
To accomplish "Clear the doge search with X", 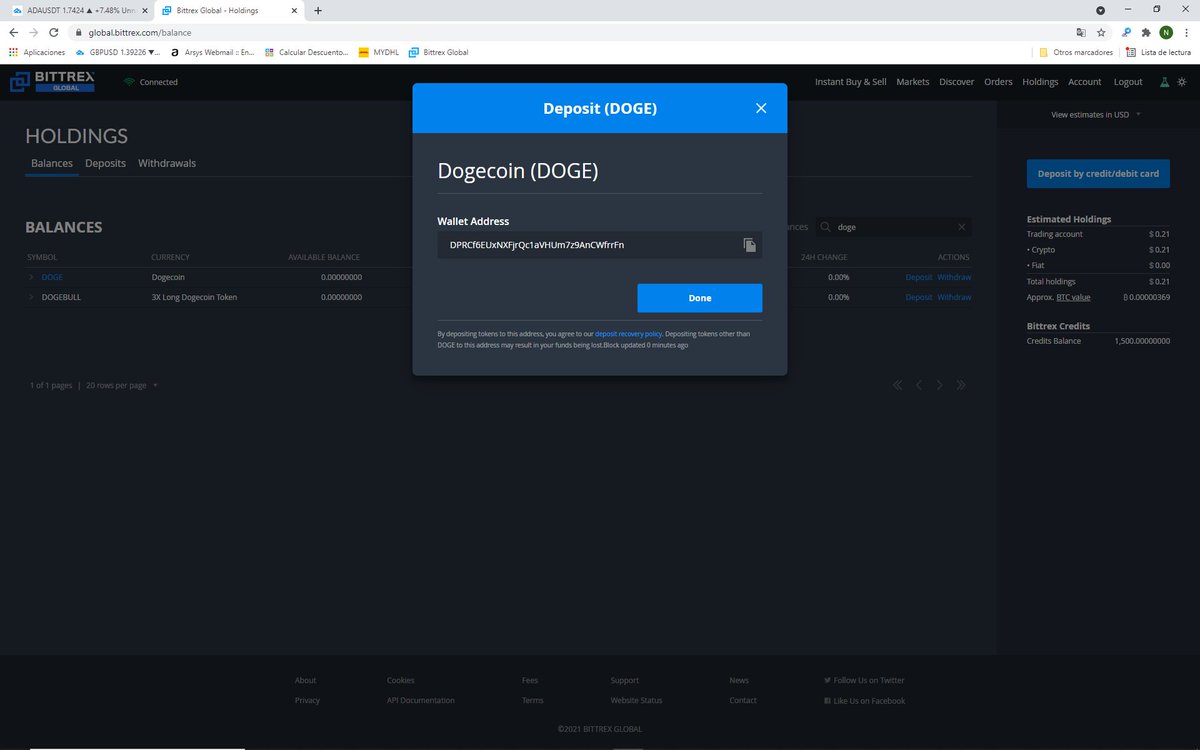I will point(961,227).
